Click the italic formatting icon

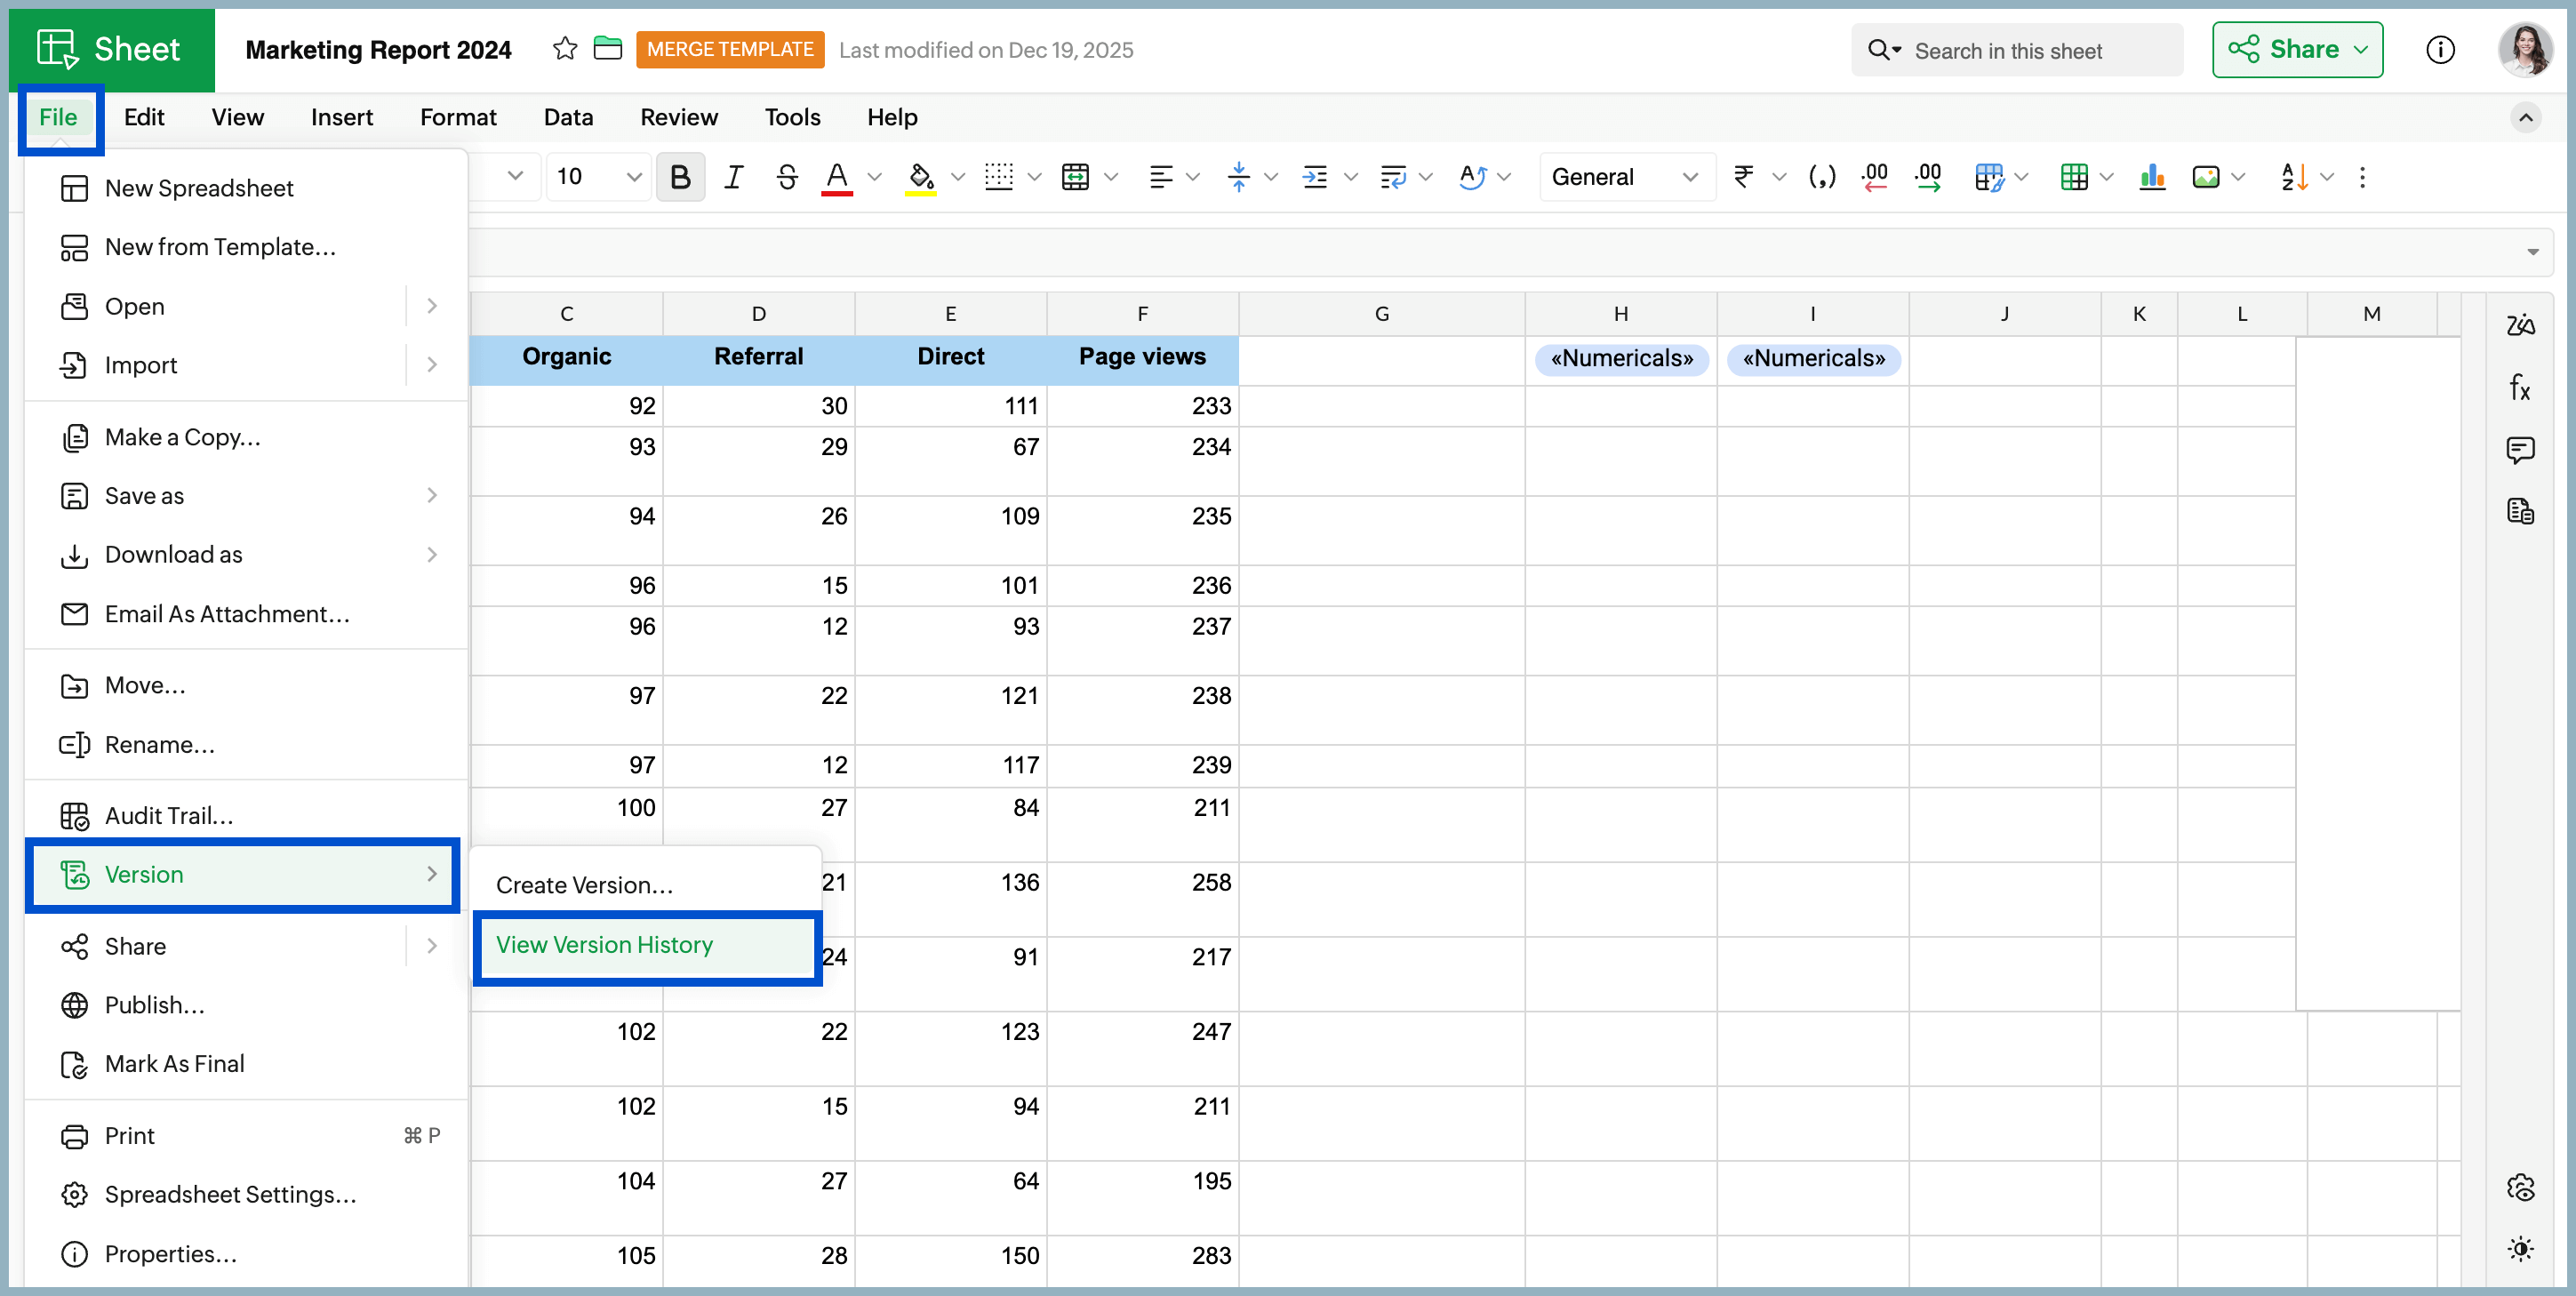(x=733, y=177)
